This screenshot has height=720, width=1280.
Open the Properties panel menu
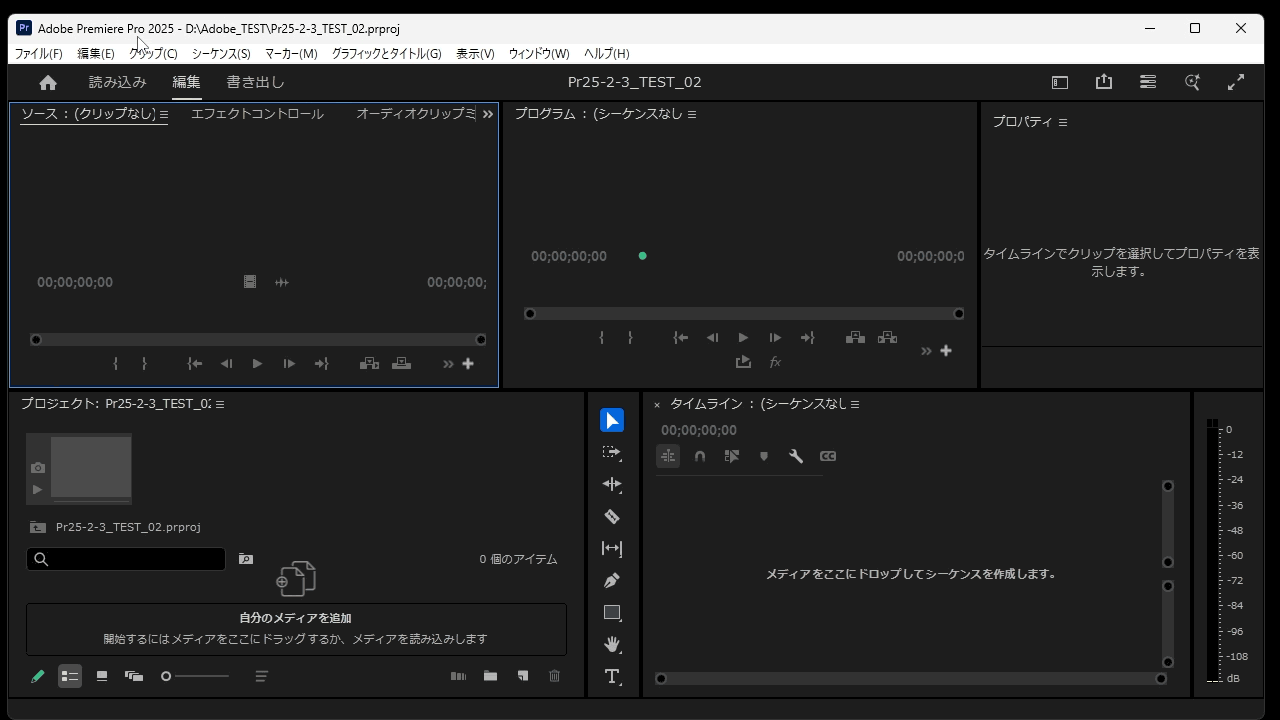tap(1063, 122)
